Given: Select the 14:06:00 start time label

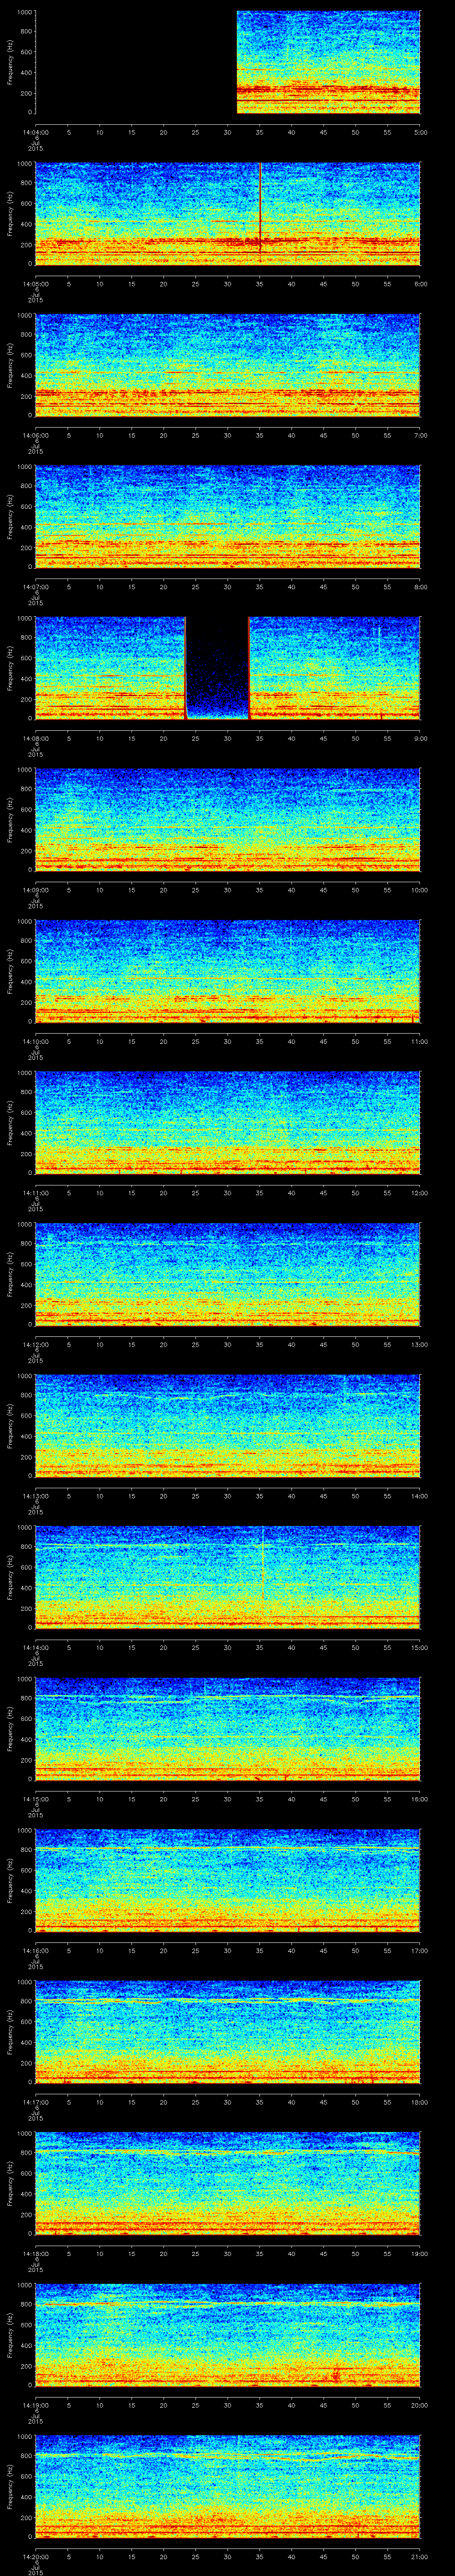Looking at the screenshot, I should (x=35, y=435).
